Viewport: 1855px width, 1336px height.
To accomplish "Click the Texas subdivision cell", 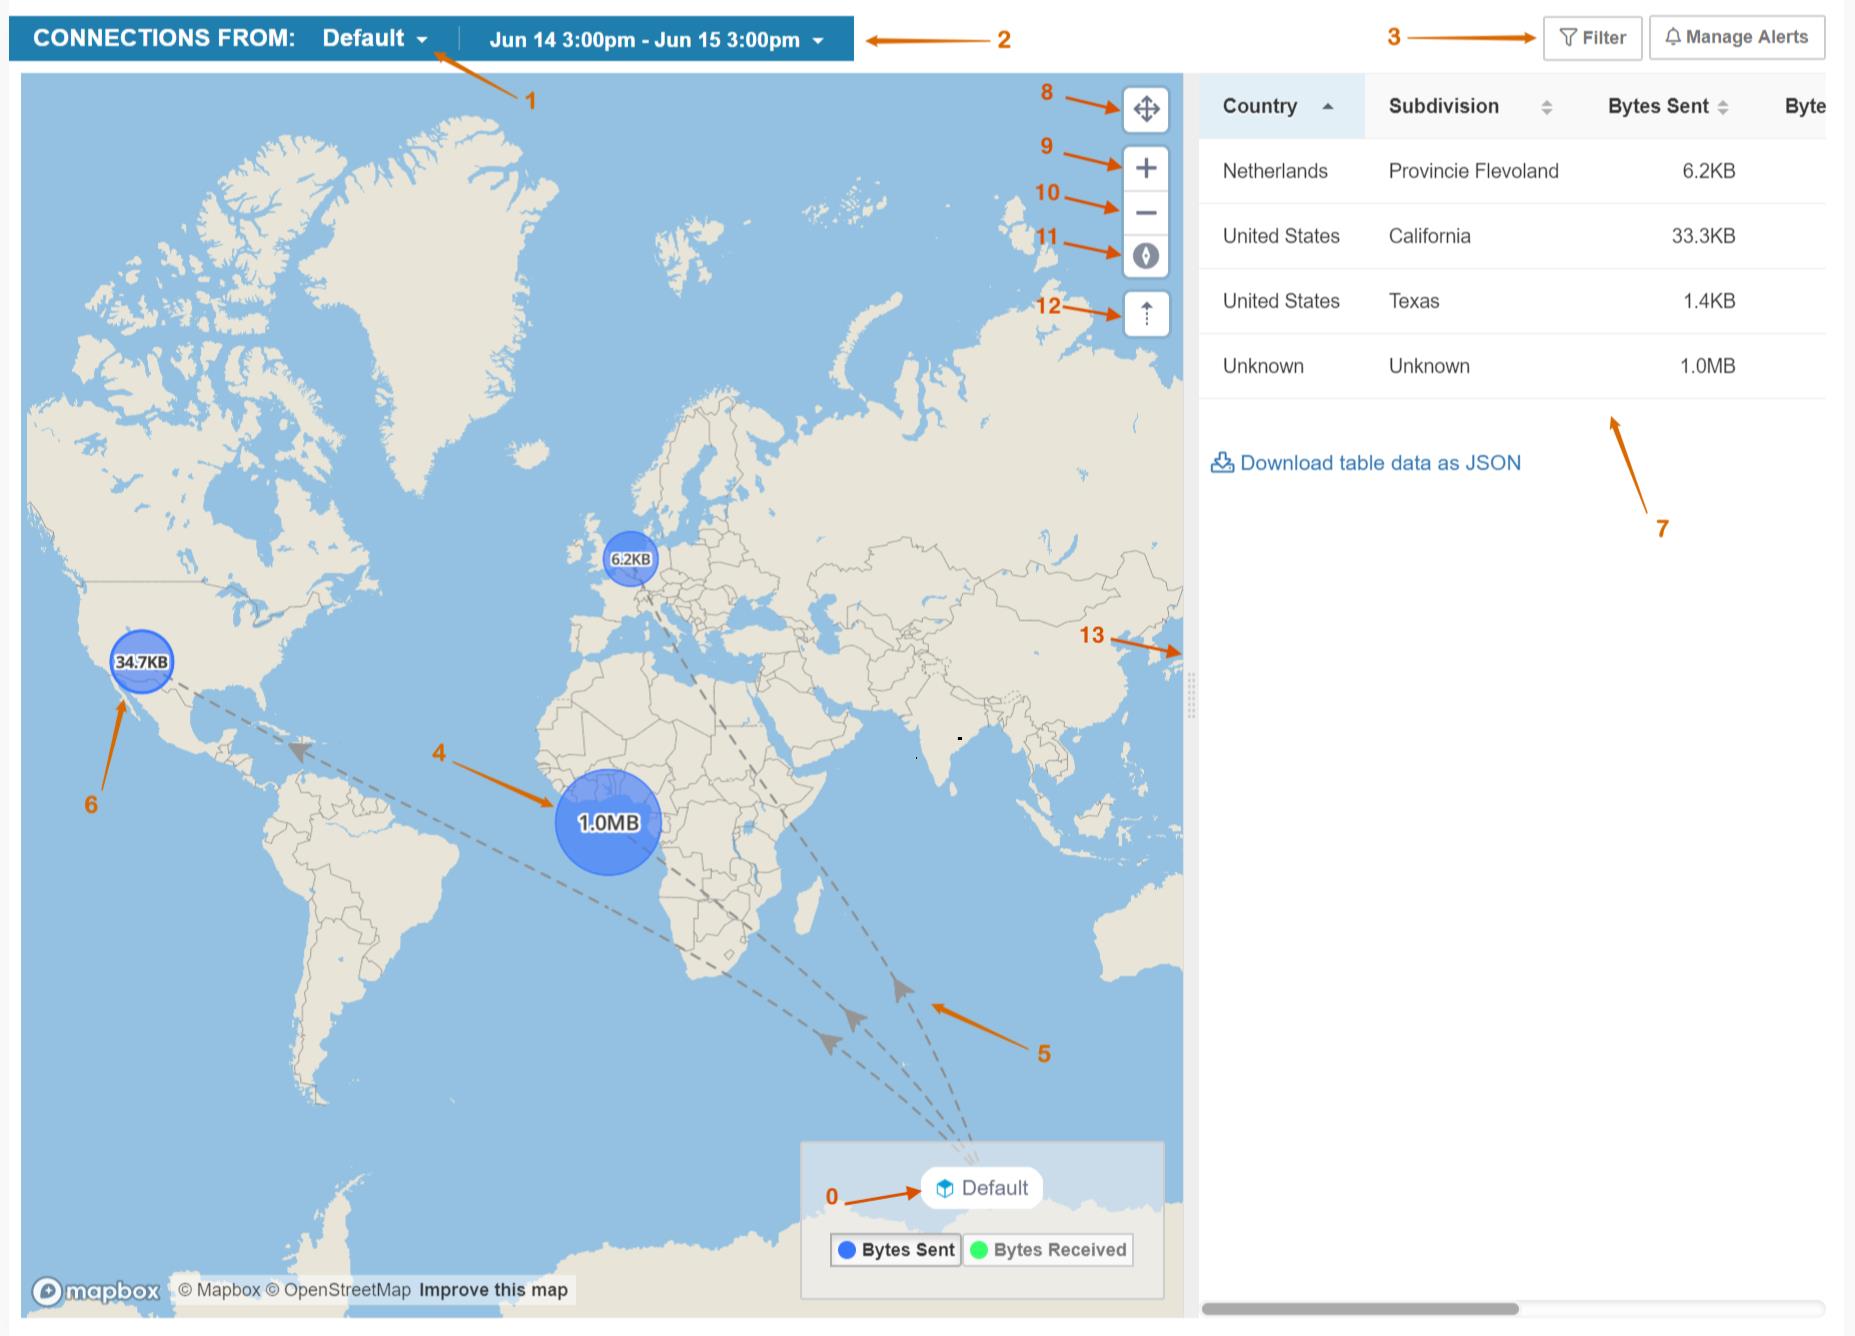I will pyautogui.click(x=1414, y=301).
